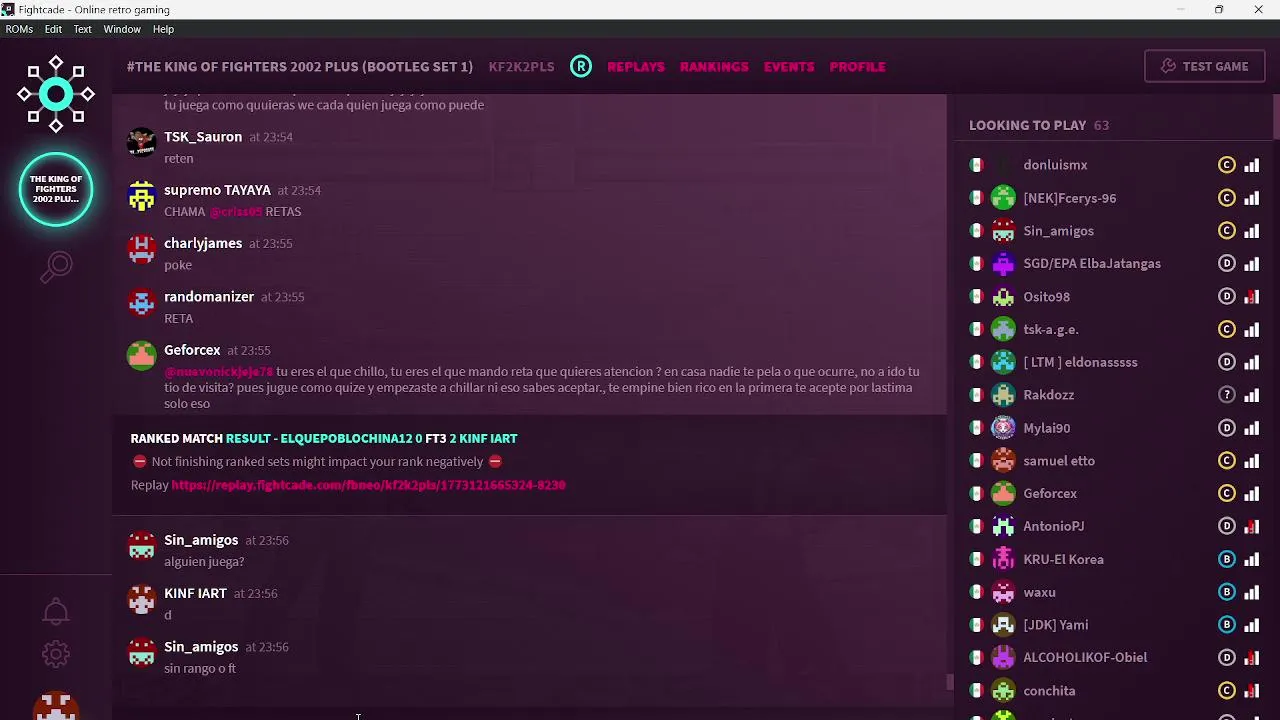Image resolution: width=1280 pixels, height=720 pixels.
Task: Click Sin_amigos username on 'alguien juega?' message
Action: [x=201, y=540]
